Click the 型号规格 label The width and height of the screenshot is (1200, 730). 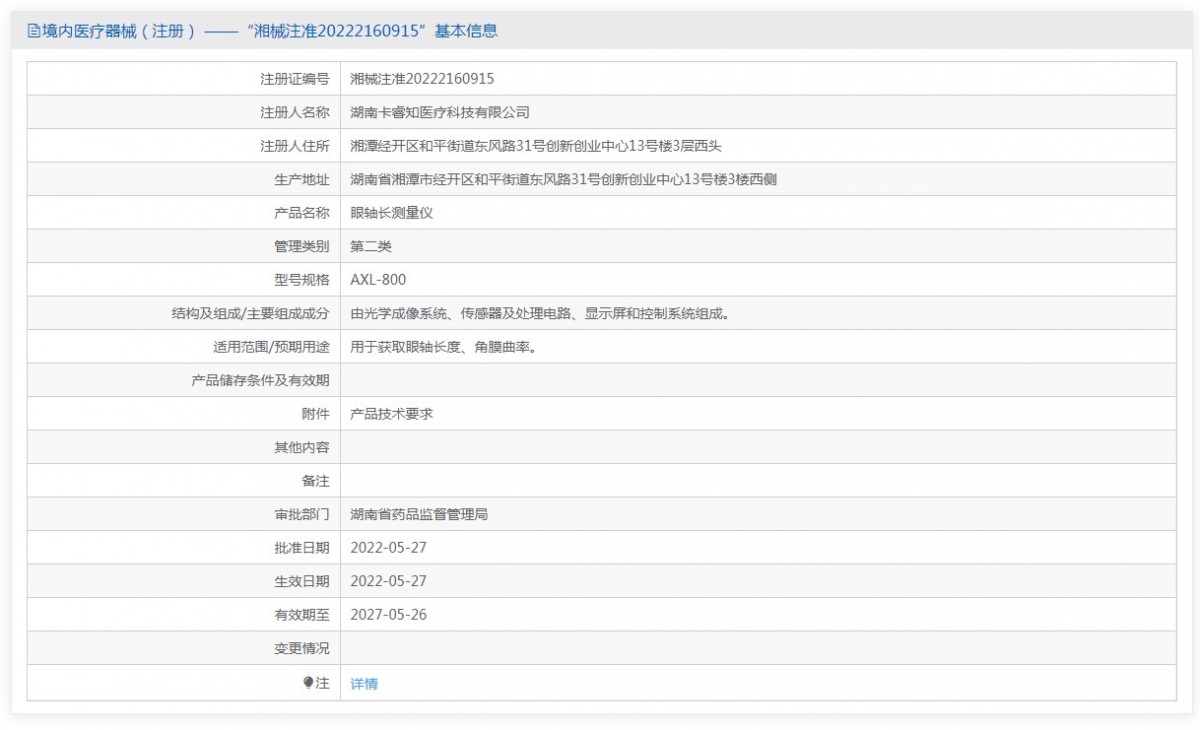(302, 280)
